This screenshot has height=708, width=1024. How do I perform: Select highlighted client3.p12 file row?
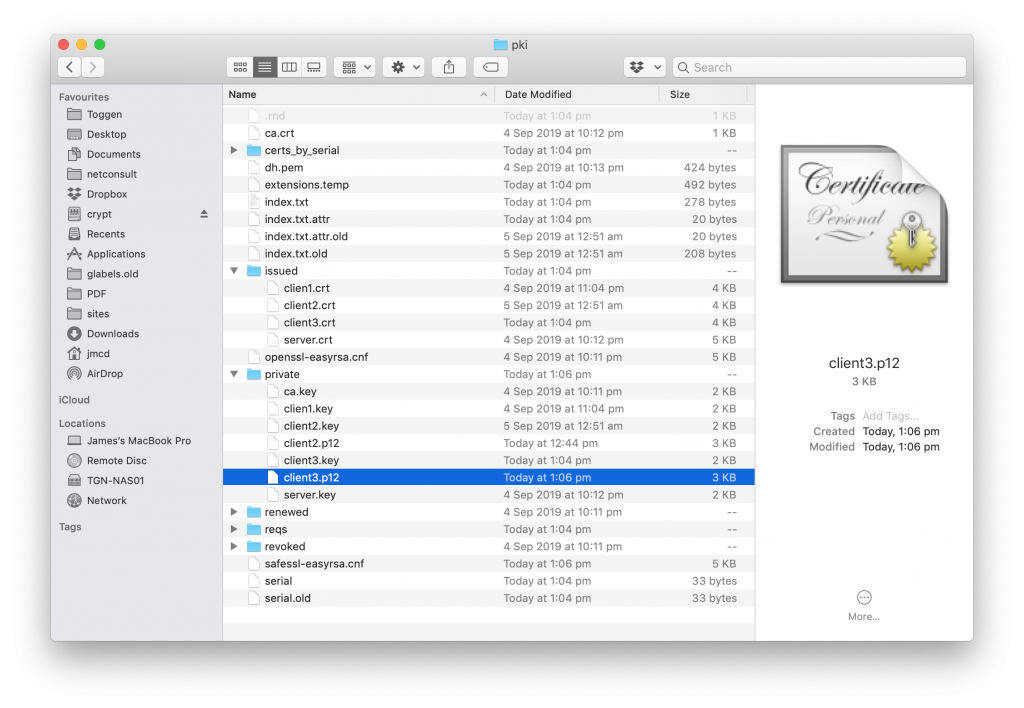pos(488,477)
